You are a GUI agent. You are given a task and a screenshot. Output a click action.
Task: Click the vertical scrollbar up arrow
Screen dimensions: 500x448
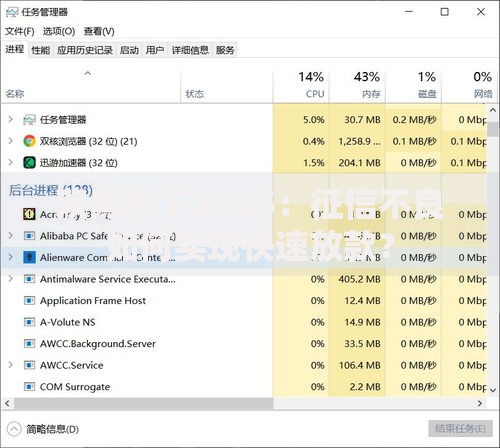pyautogui.click(x=493, y=110)
